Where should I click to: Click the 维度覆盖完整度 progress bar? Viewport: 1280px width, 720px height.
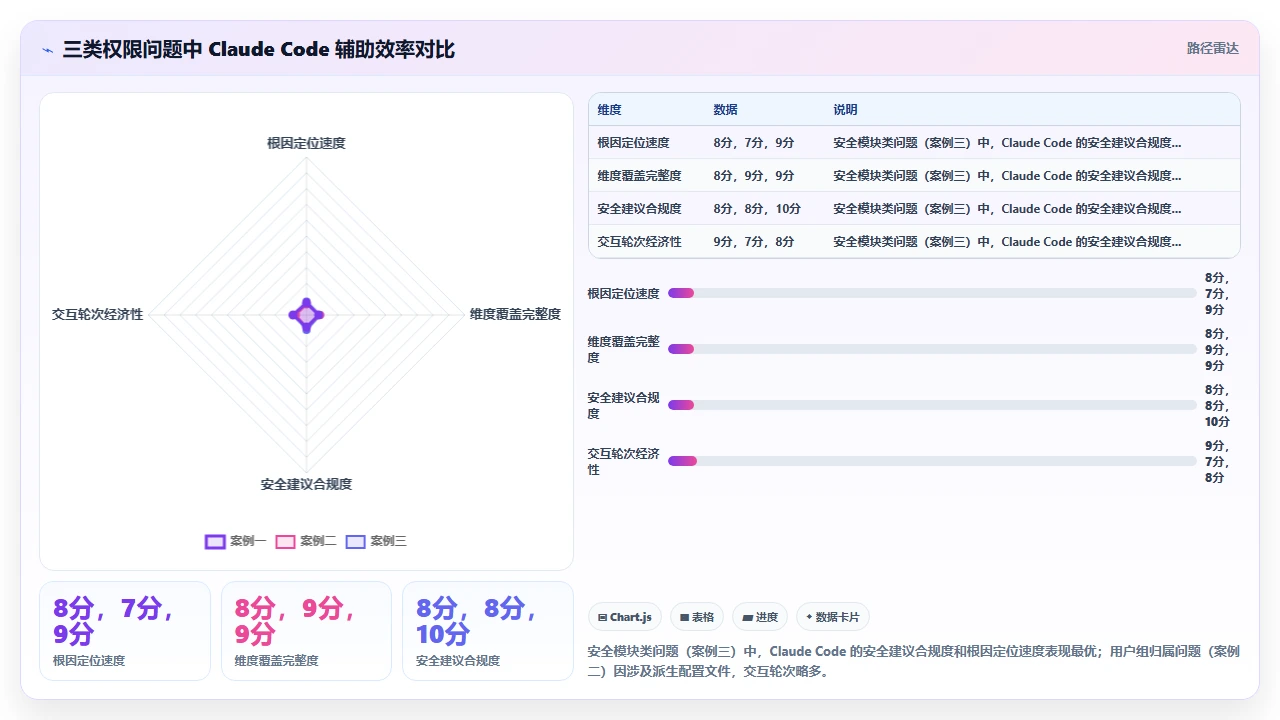[932, 349]
